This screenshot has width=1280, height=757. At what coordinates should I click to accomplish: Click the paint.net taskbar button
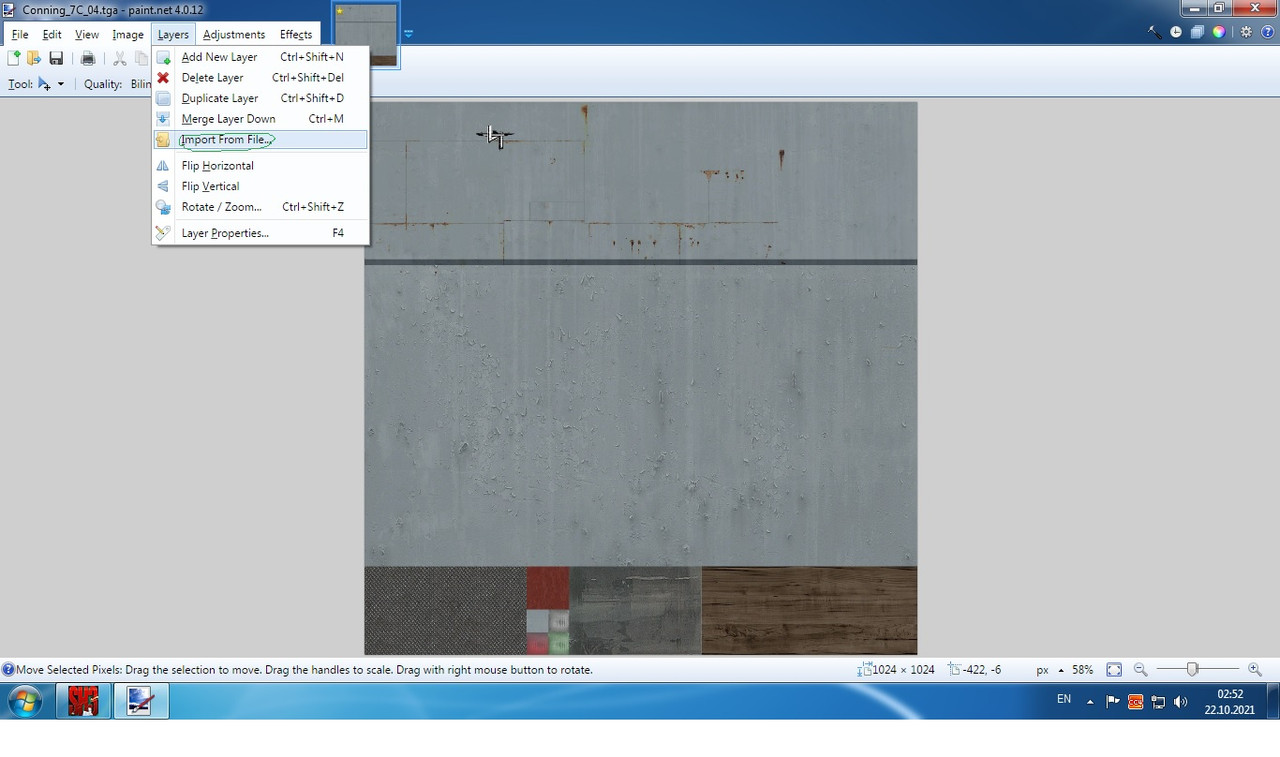pos(140,701)
